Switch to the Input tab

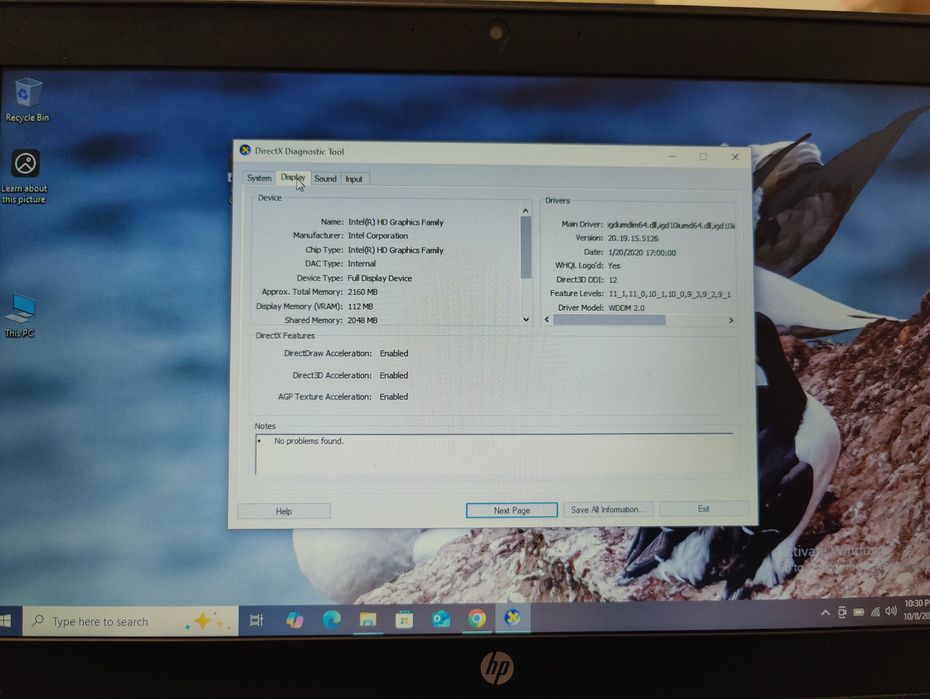pyautogui.click(x=354, y=179)
